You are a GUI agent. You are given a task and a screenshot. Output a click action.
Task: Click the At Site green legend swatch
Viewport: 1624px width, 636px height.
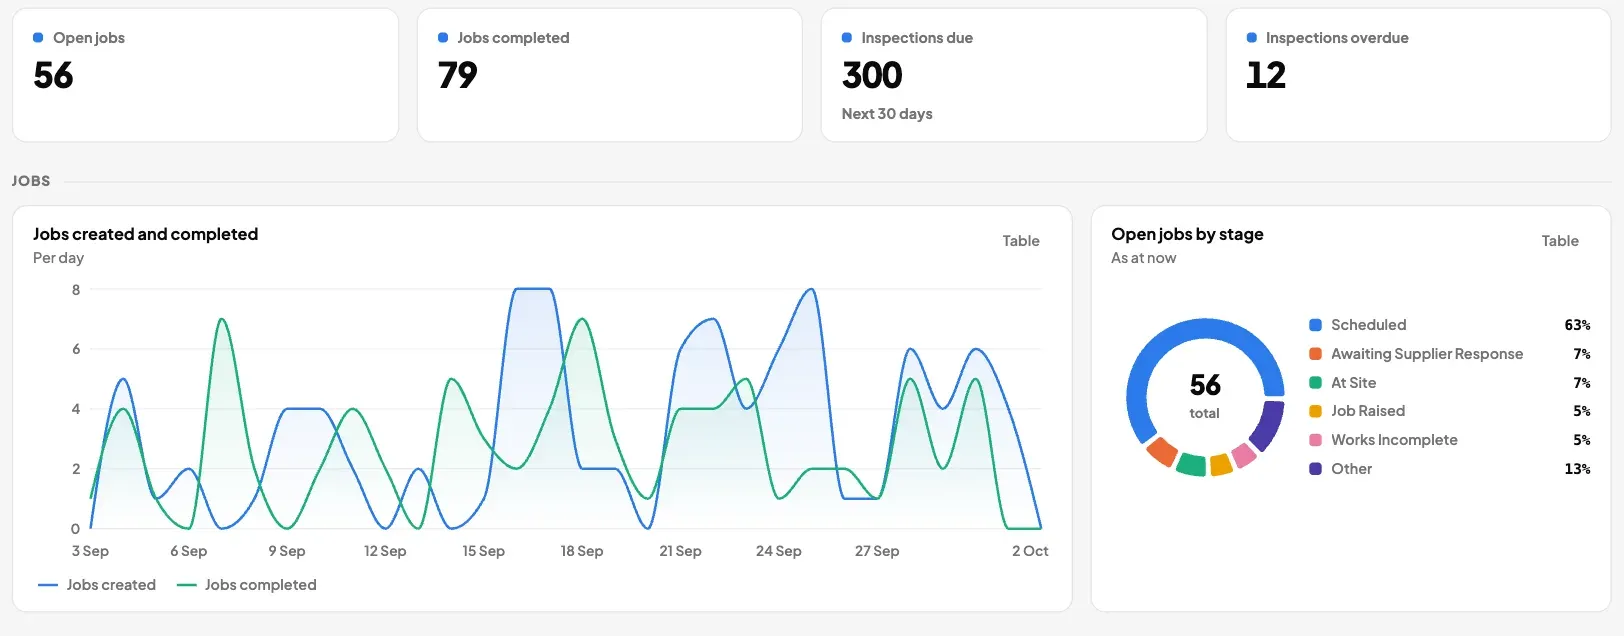[x=1316, y=383]
